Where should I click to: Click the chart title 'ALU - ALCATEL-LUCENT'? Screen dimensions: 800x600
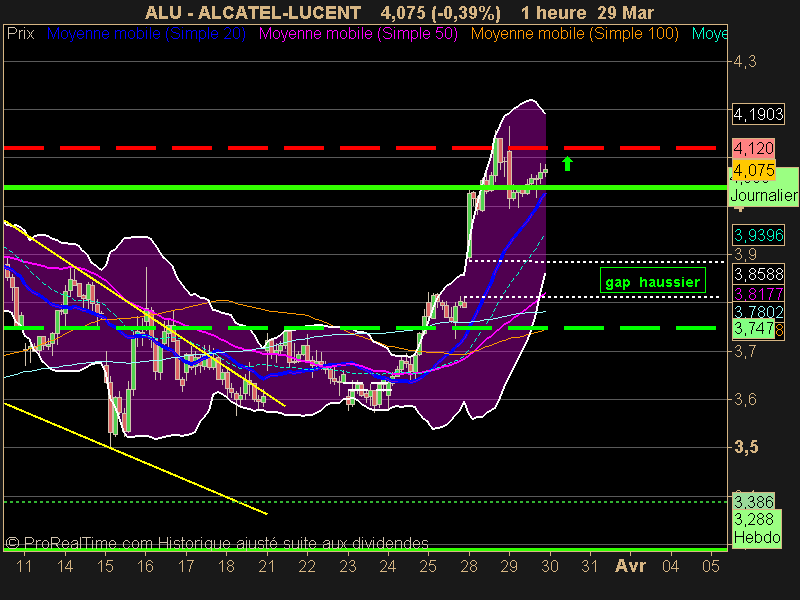pos(253,12)
